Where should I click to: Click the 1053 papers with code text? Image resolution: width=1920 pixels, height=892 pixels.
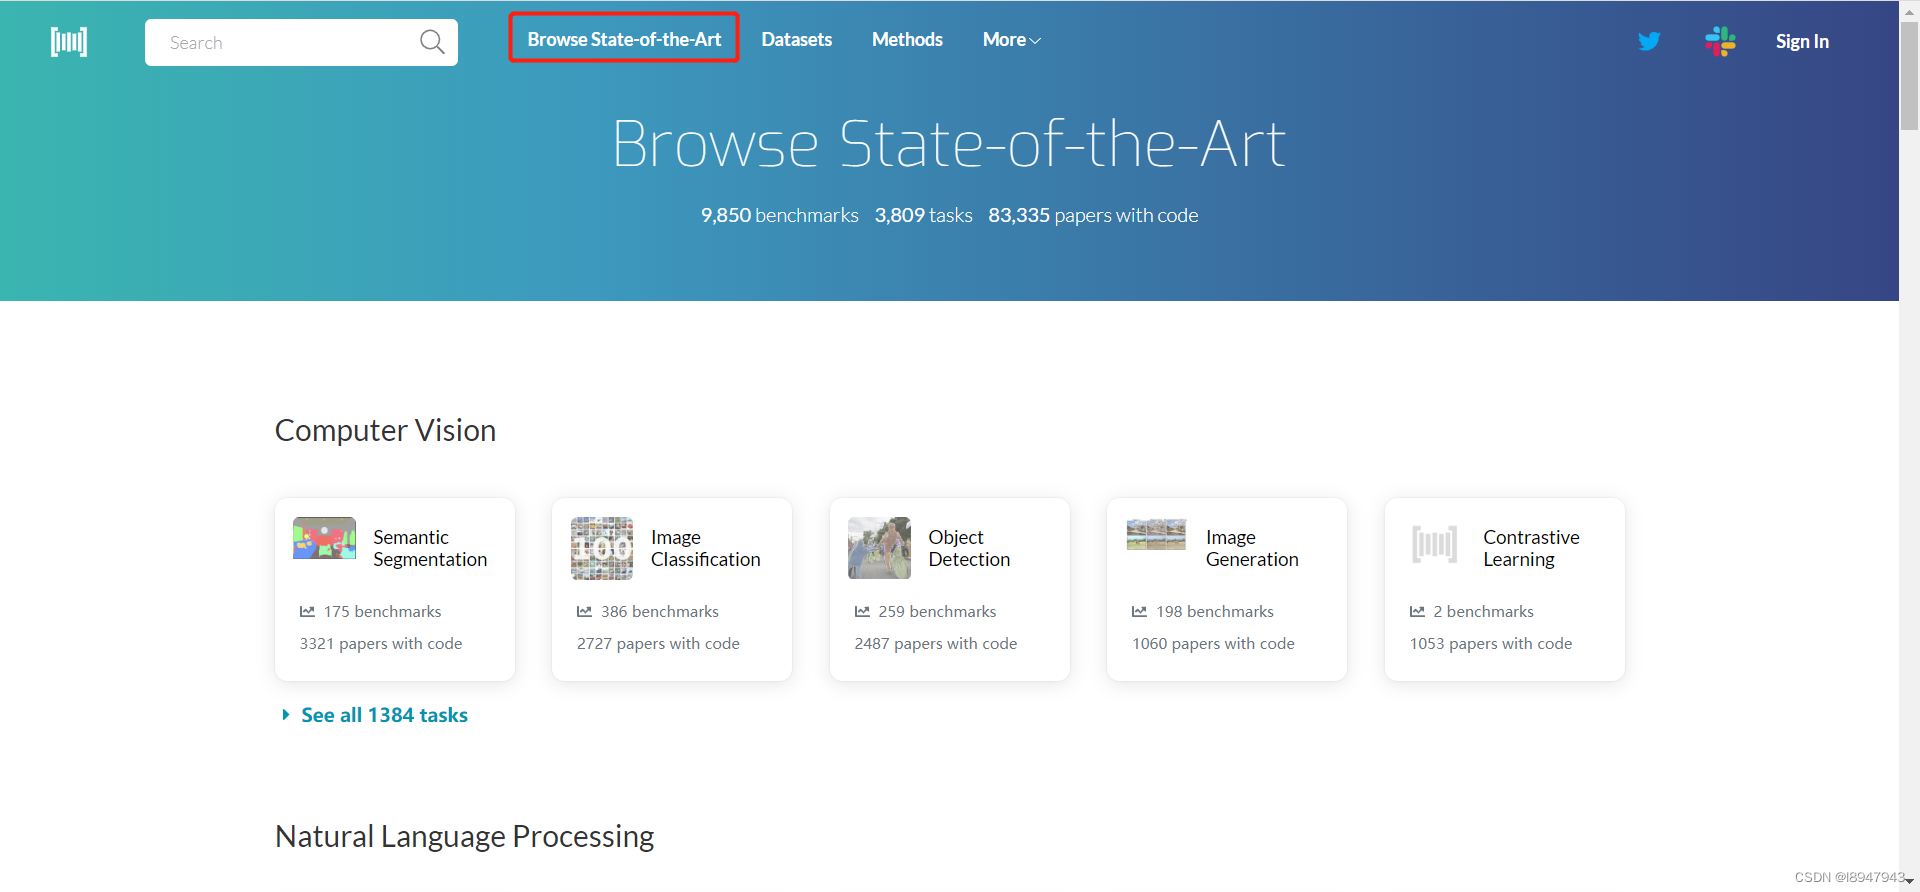[1491, 643]
